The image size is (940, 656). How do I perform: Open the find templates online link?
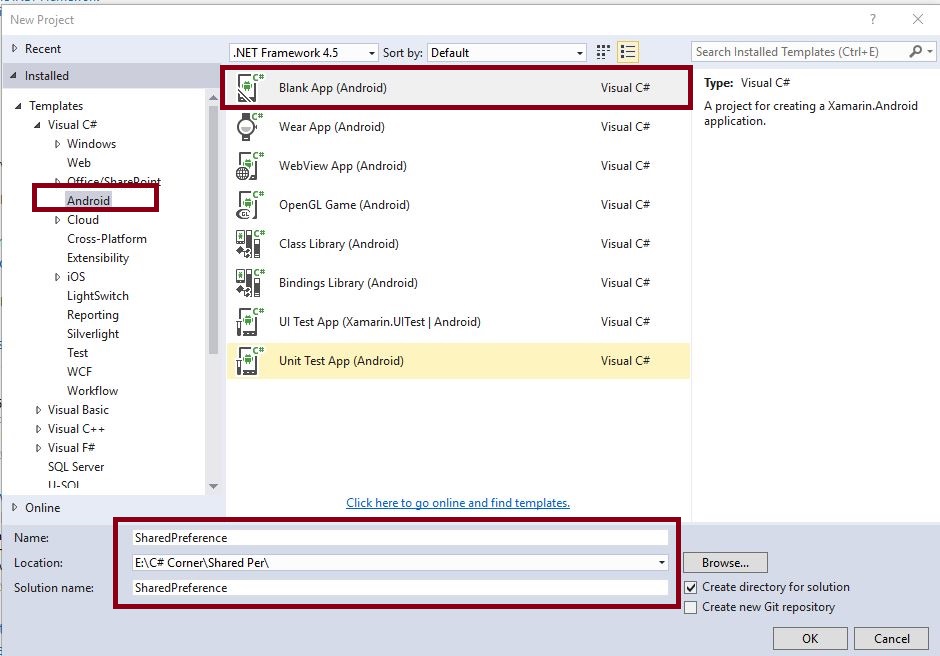click(458, 502)
